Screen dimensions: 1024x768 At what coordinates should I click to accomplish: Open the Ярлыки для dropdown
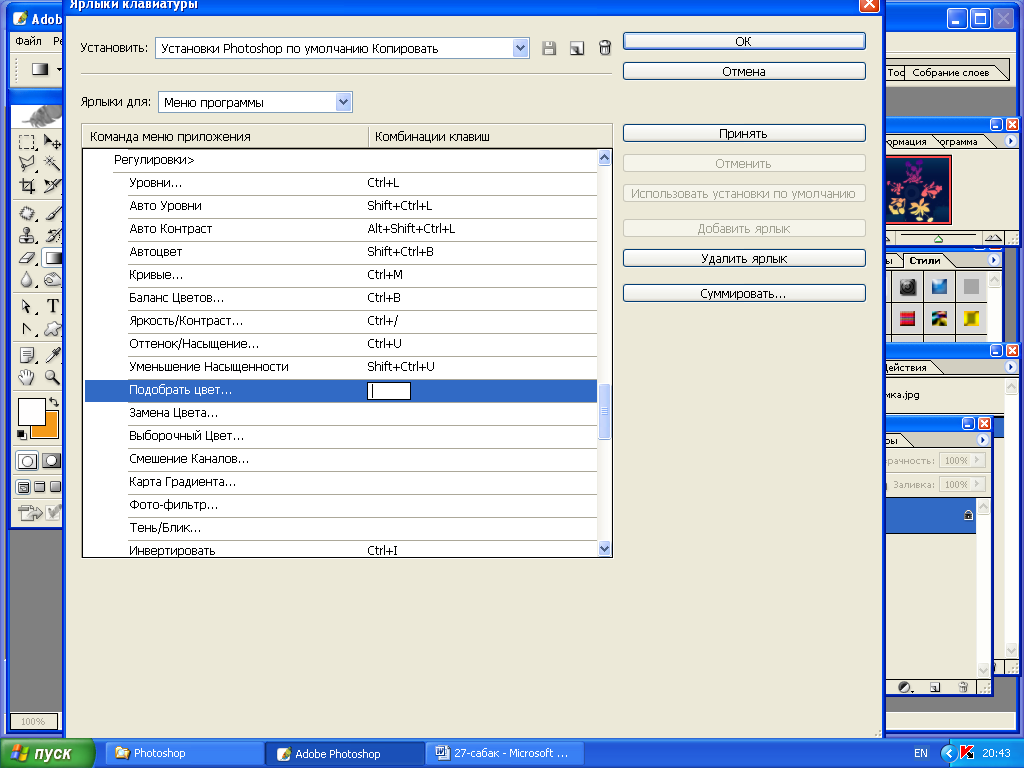344,102
